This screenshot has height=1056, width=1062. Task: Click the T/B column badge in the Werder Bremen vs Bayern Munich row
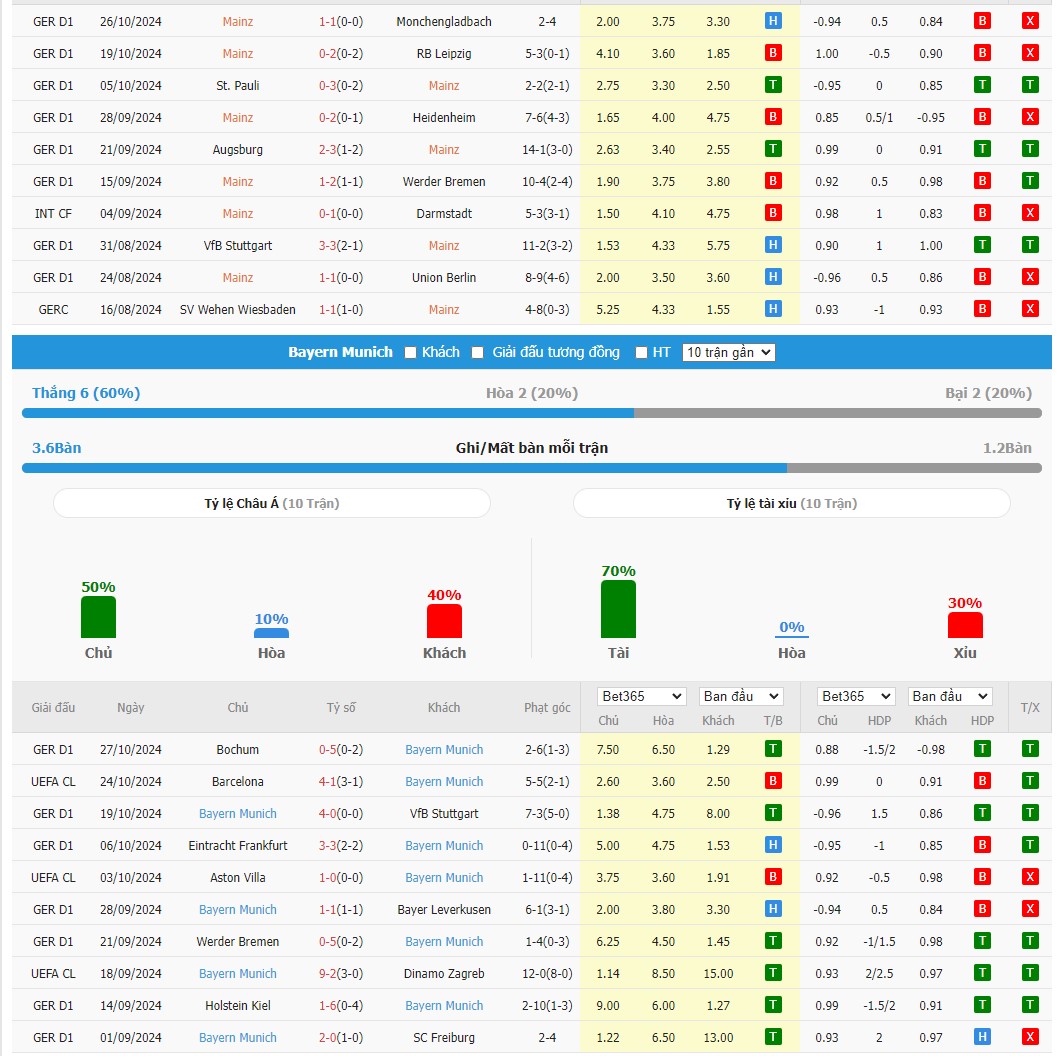773,941
